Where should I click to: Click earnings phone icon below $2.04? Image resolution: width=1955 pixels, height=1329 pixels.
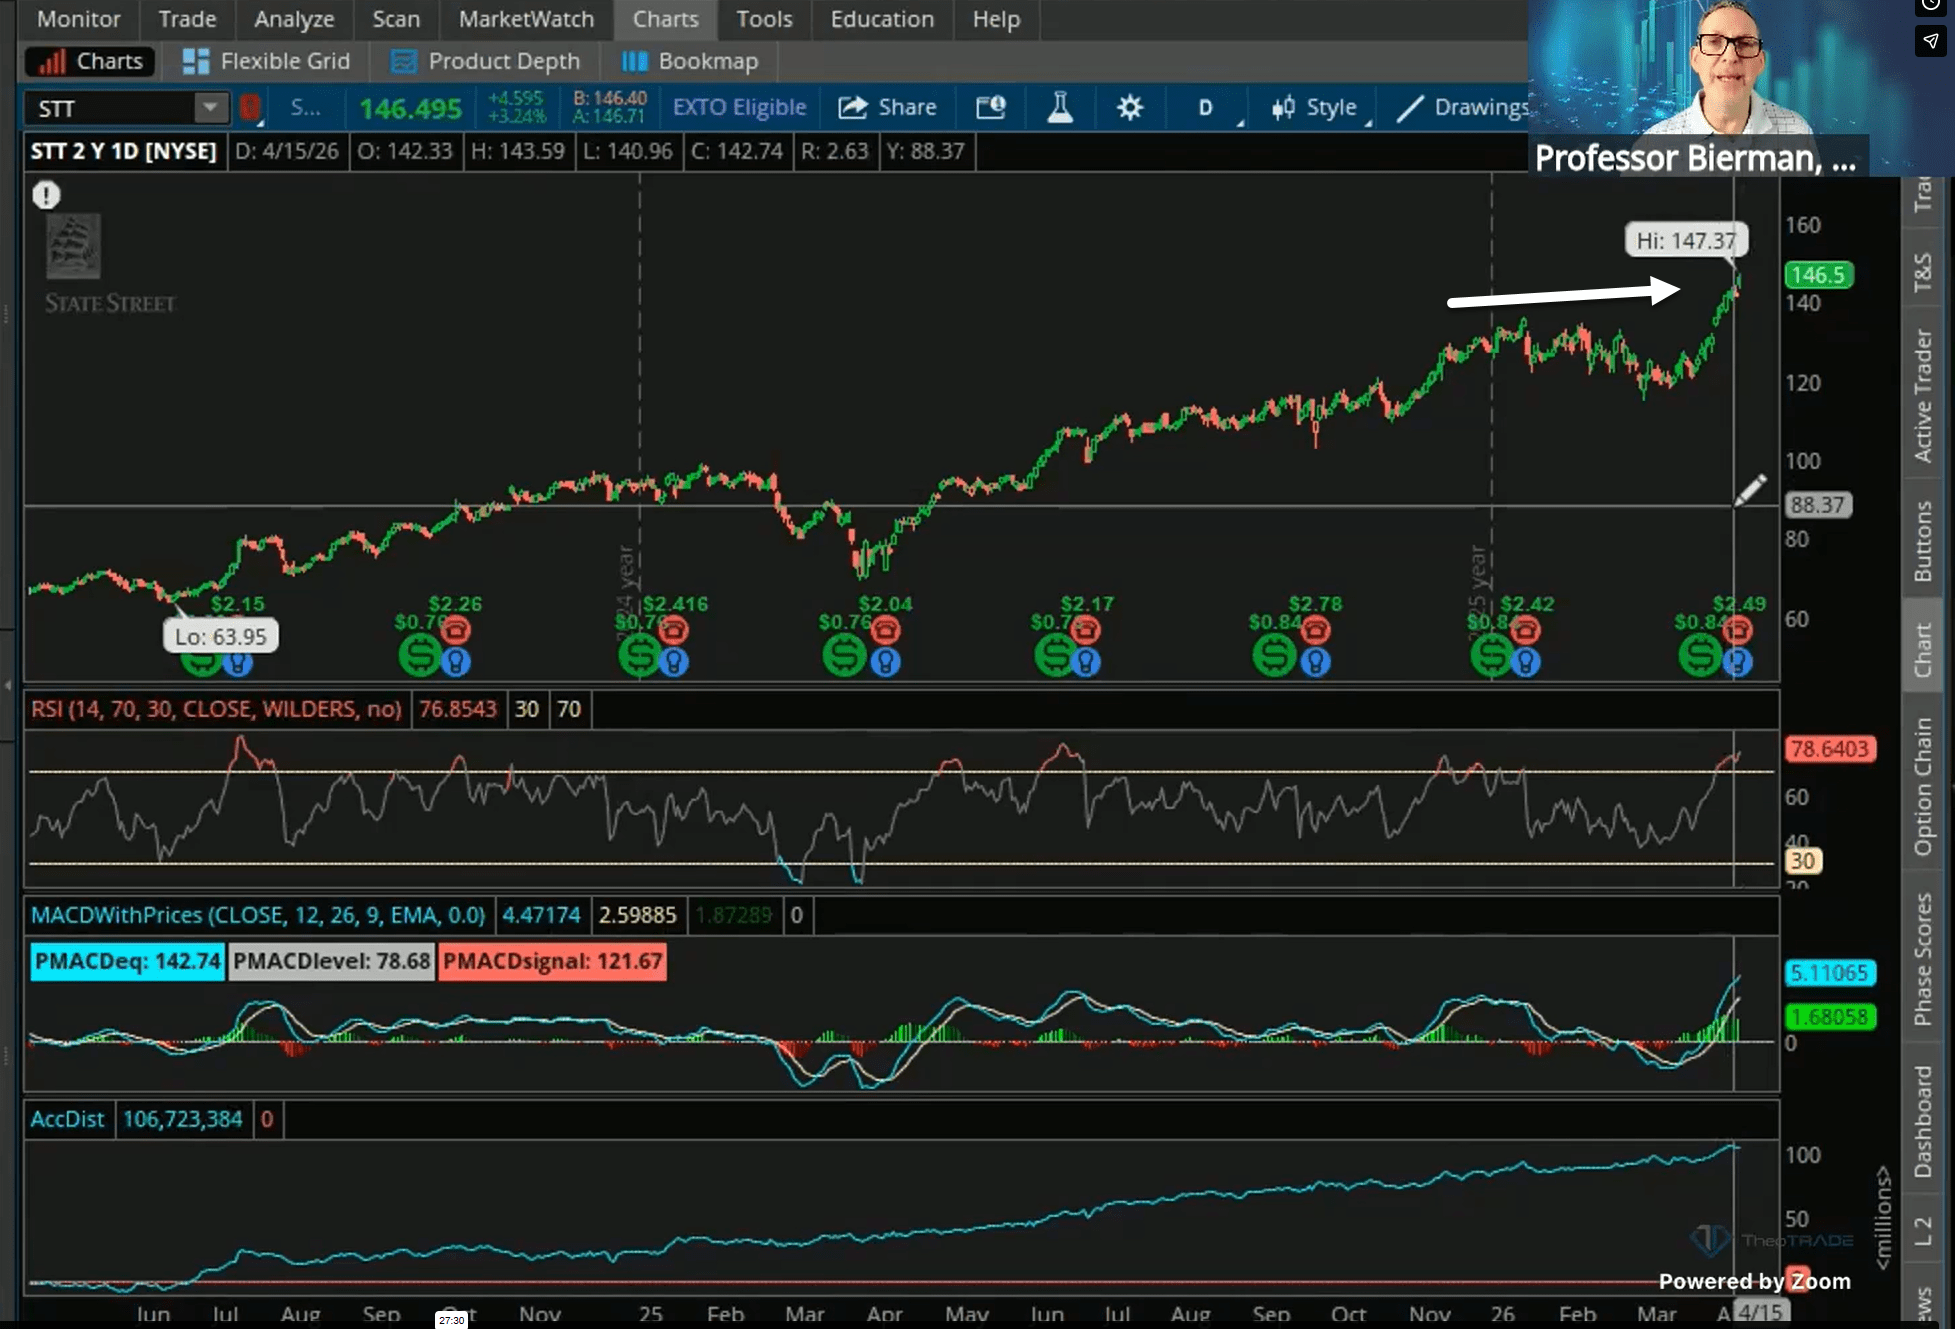(x=886, y=630)
